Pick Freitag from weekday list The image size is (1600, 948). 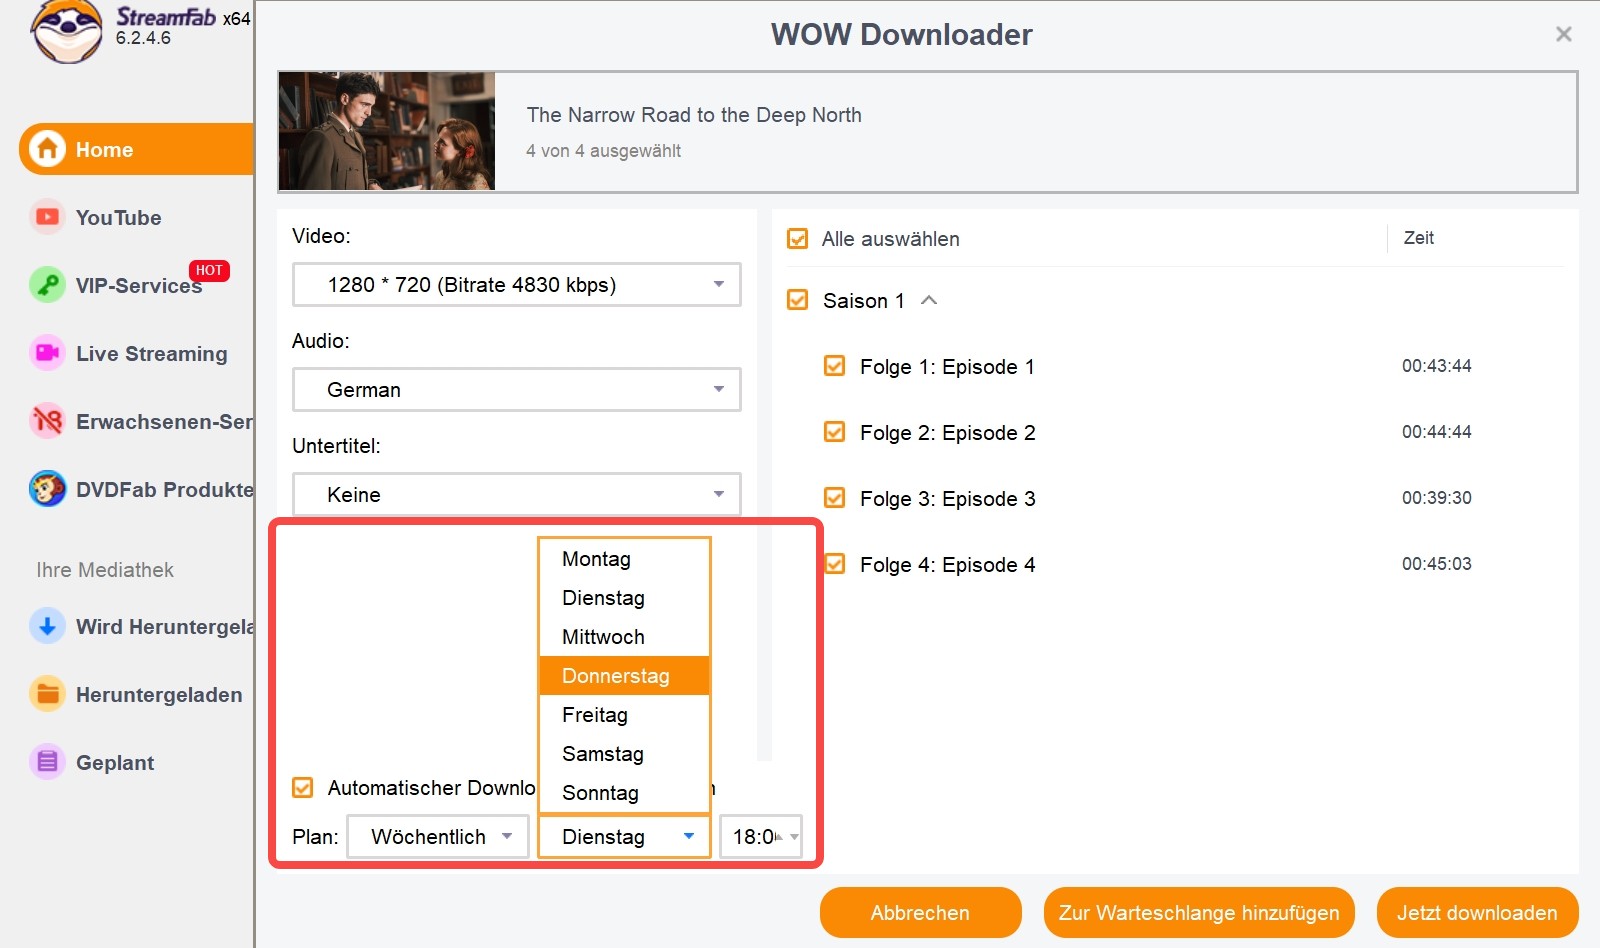(624, 715)
